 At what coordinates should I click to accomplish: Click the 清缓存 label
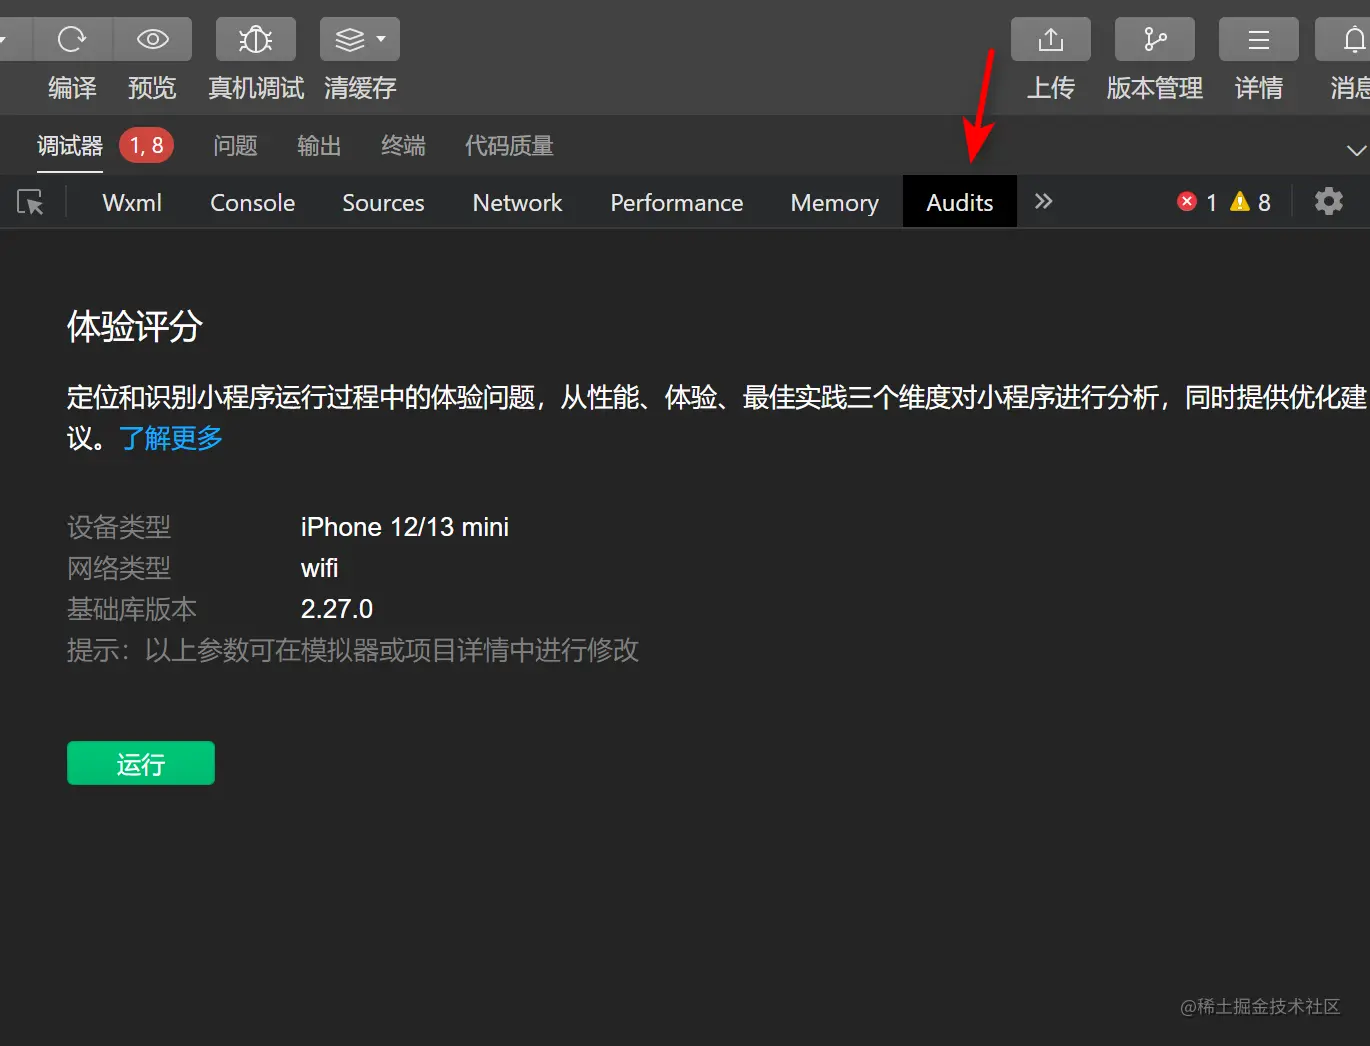(x=360, y=88)
